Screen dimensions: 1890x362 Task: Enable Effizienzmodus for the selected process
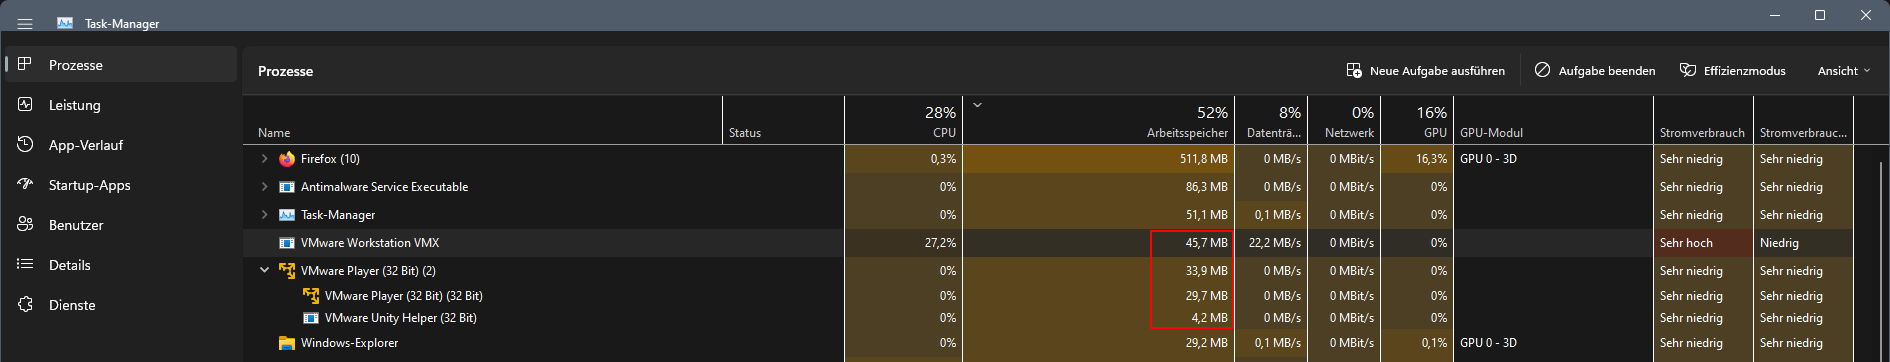[1733, 71]
